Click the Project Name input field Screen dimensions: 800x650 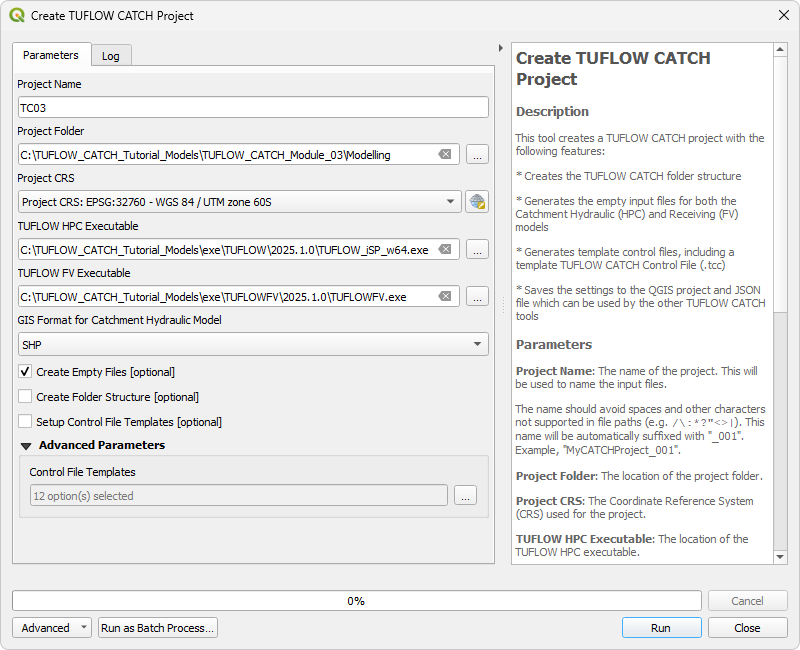click(x=253, y=108)
